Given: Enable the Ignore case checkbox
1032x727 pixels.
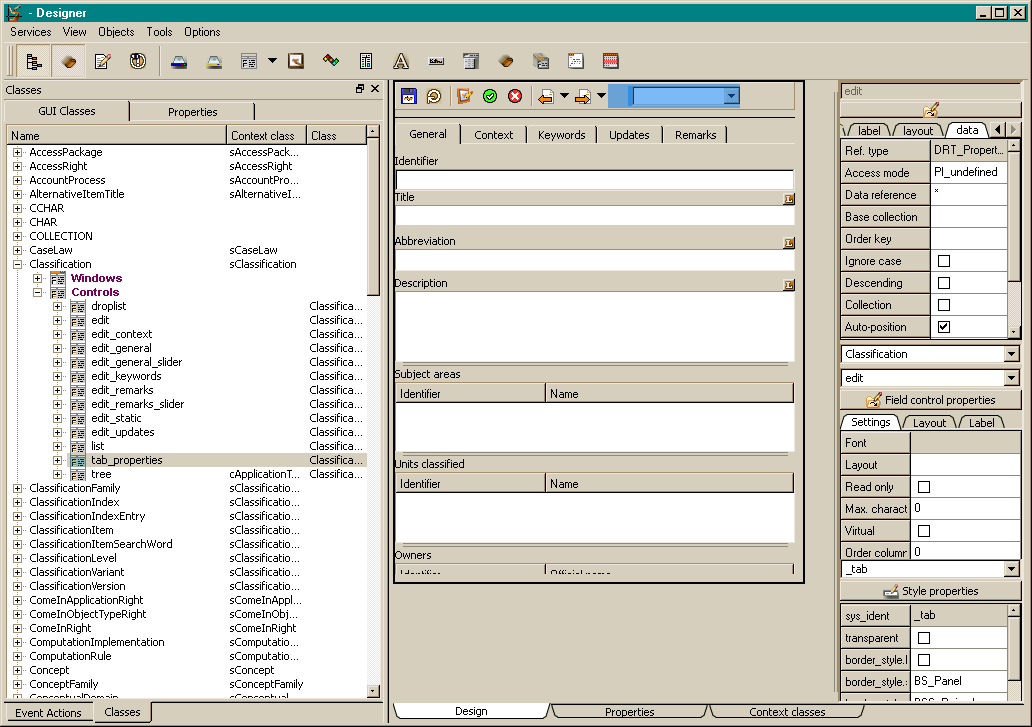Looking at the screenshot, I should click(x=943, y=261).
